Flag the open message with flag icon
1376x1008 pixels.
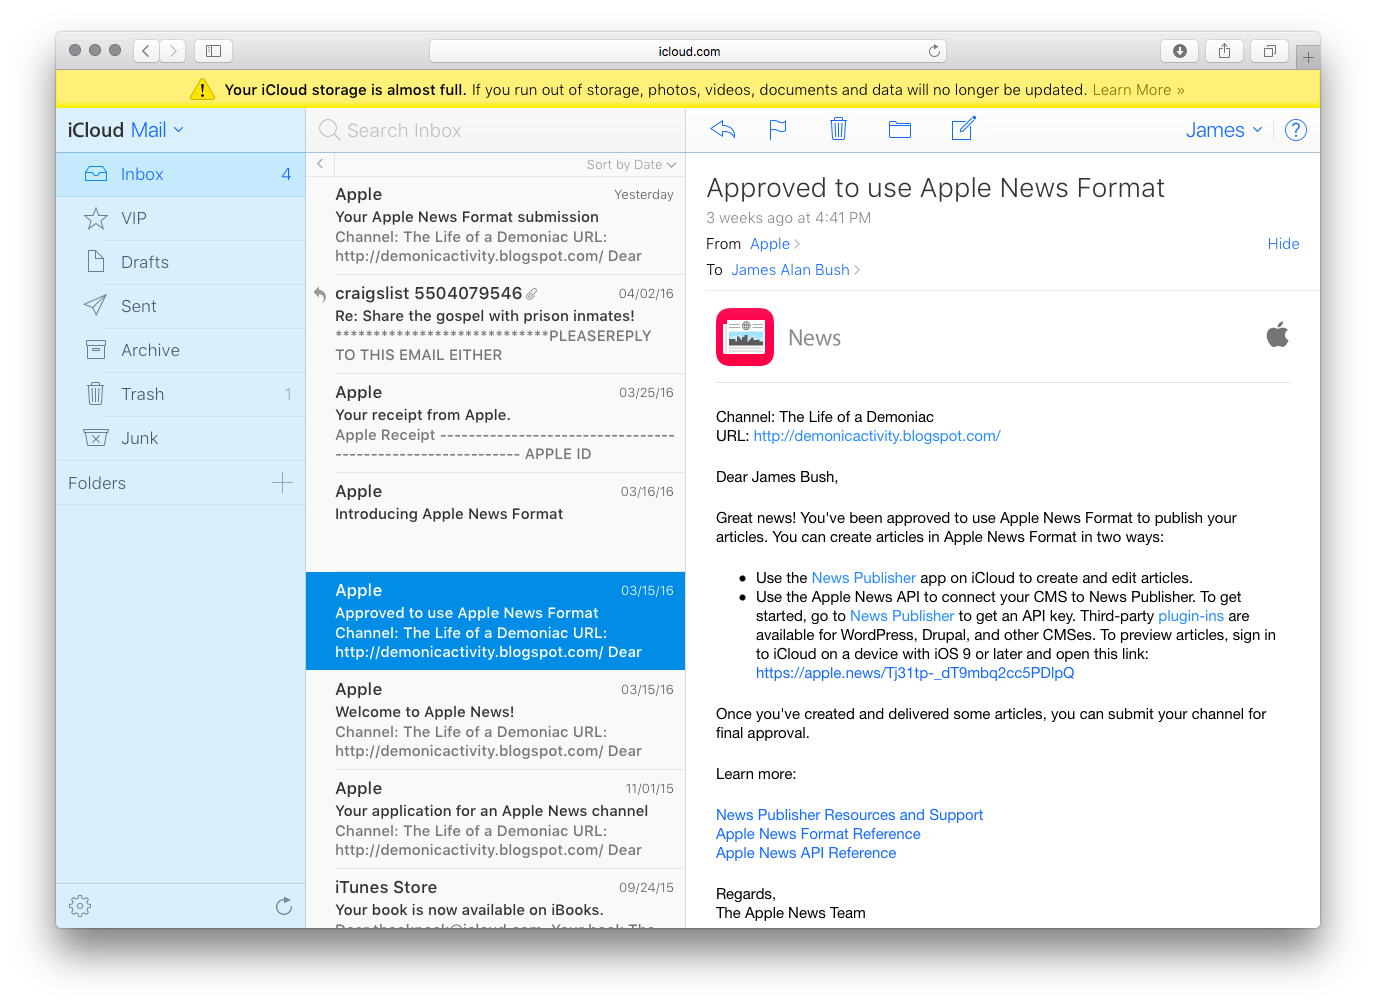pyautogui.click(x=778, y=129)
